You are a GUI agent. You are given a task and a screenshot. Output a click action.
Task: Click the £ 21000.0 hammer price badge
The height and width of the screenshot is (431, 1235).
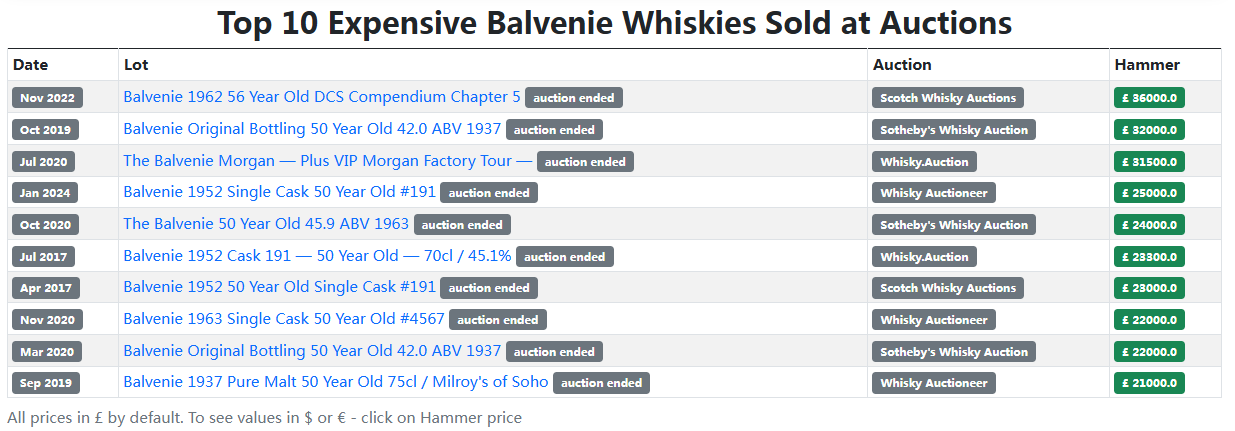(x=1149, y=383)
